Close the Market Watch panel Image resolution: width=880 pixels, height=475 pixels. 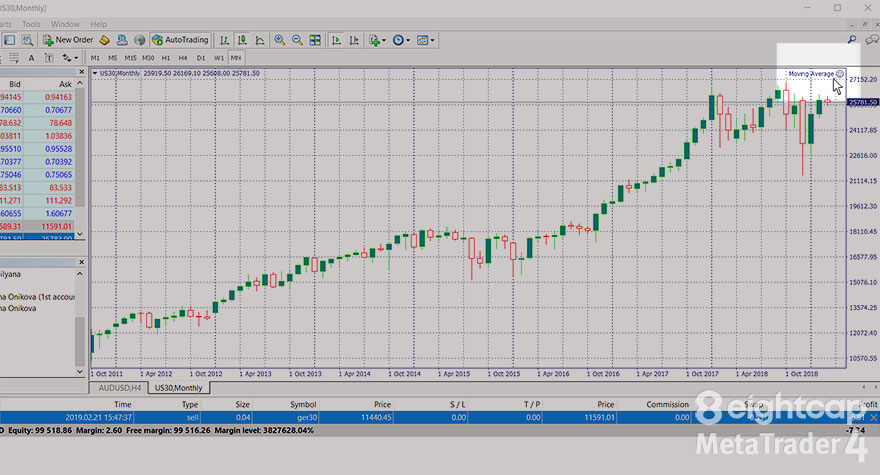(x=81, y=72)
